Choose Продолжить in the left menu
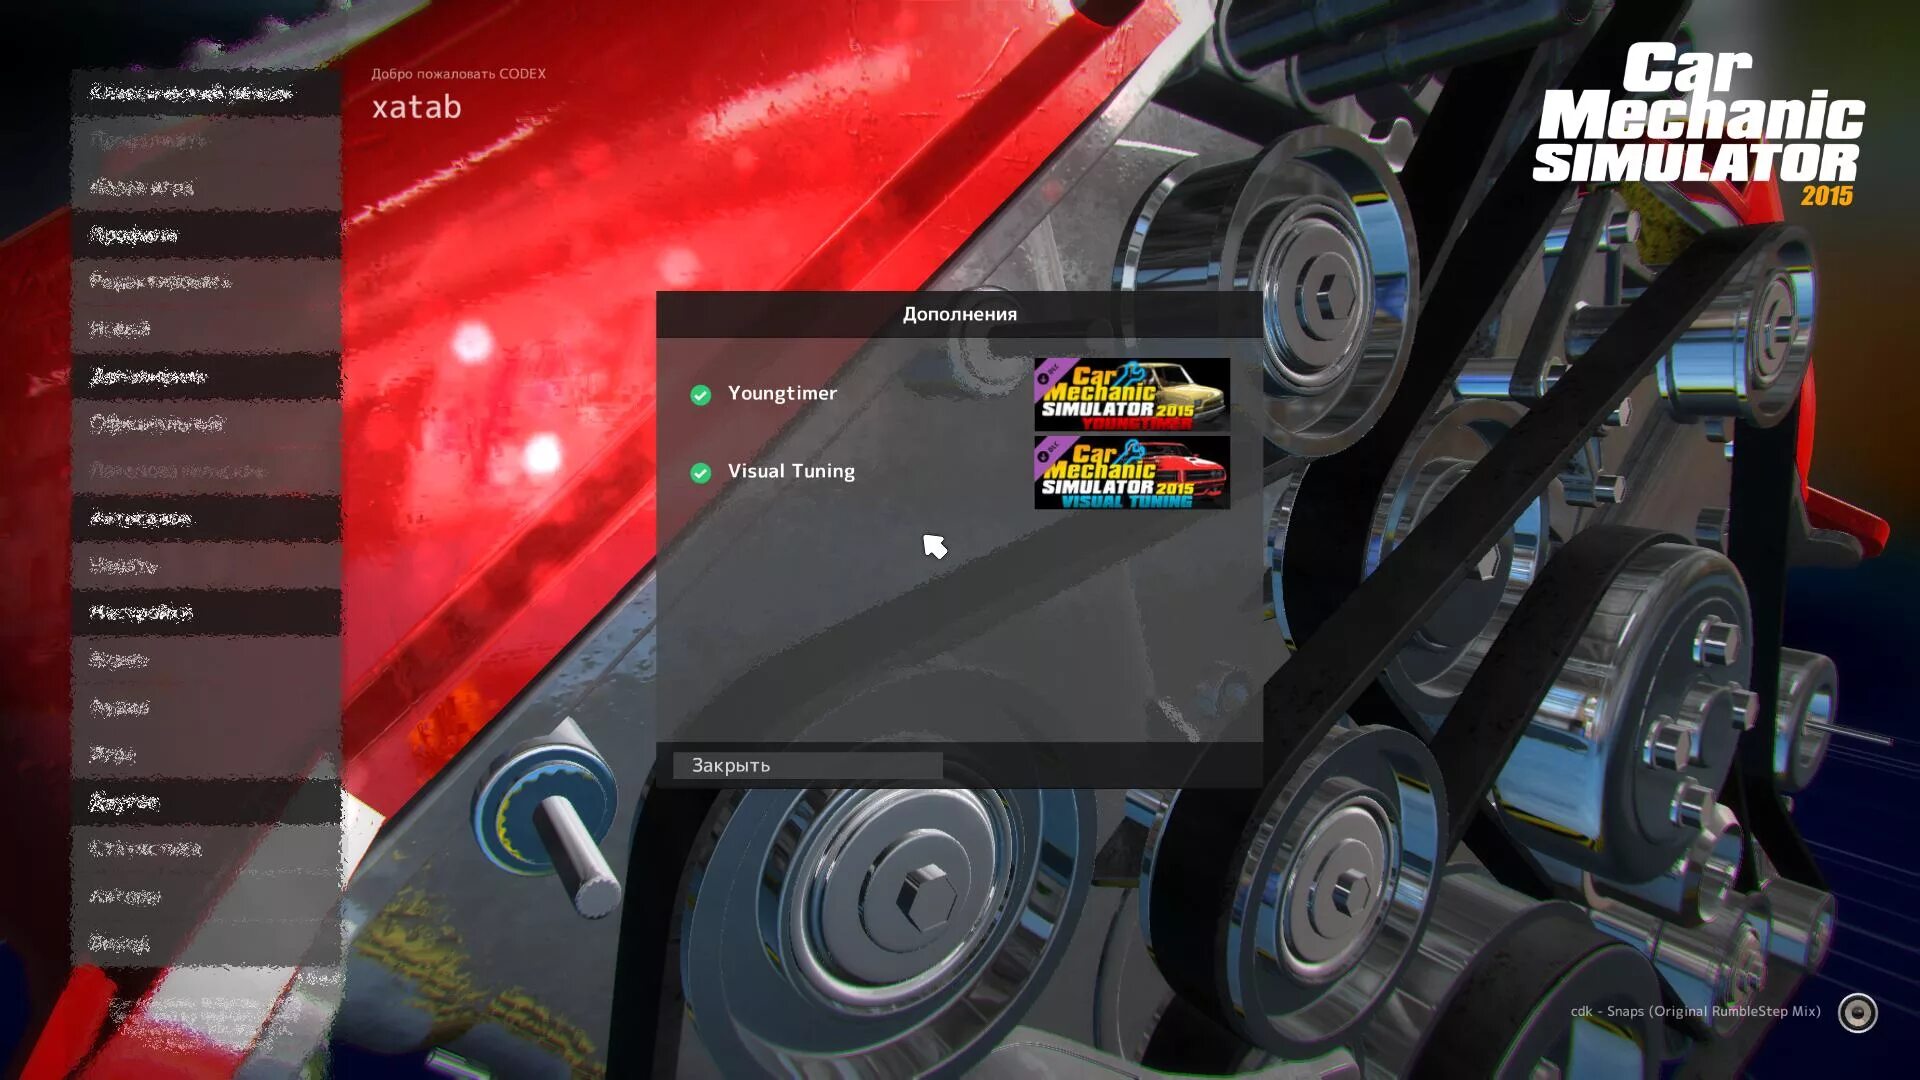 click(x=149, y=140)
